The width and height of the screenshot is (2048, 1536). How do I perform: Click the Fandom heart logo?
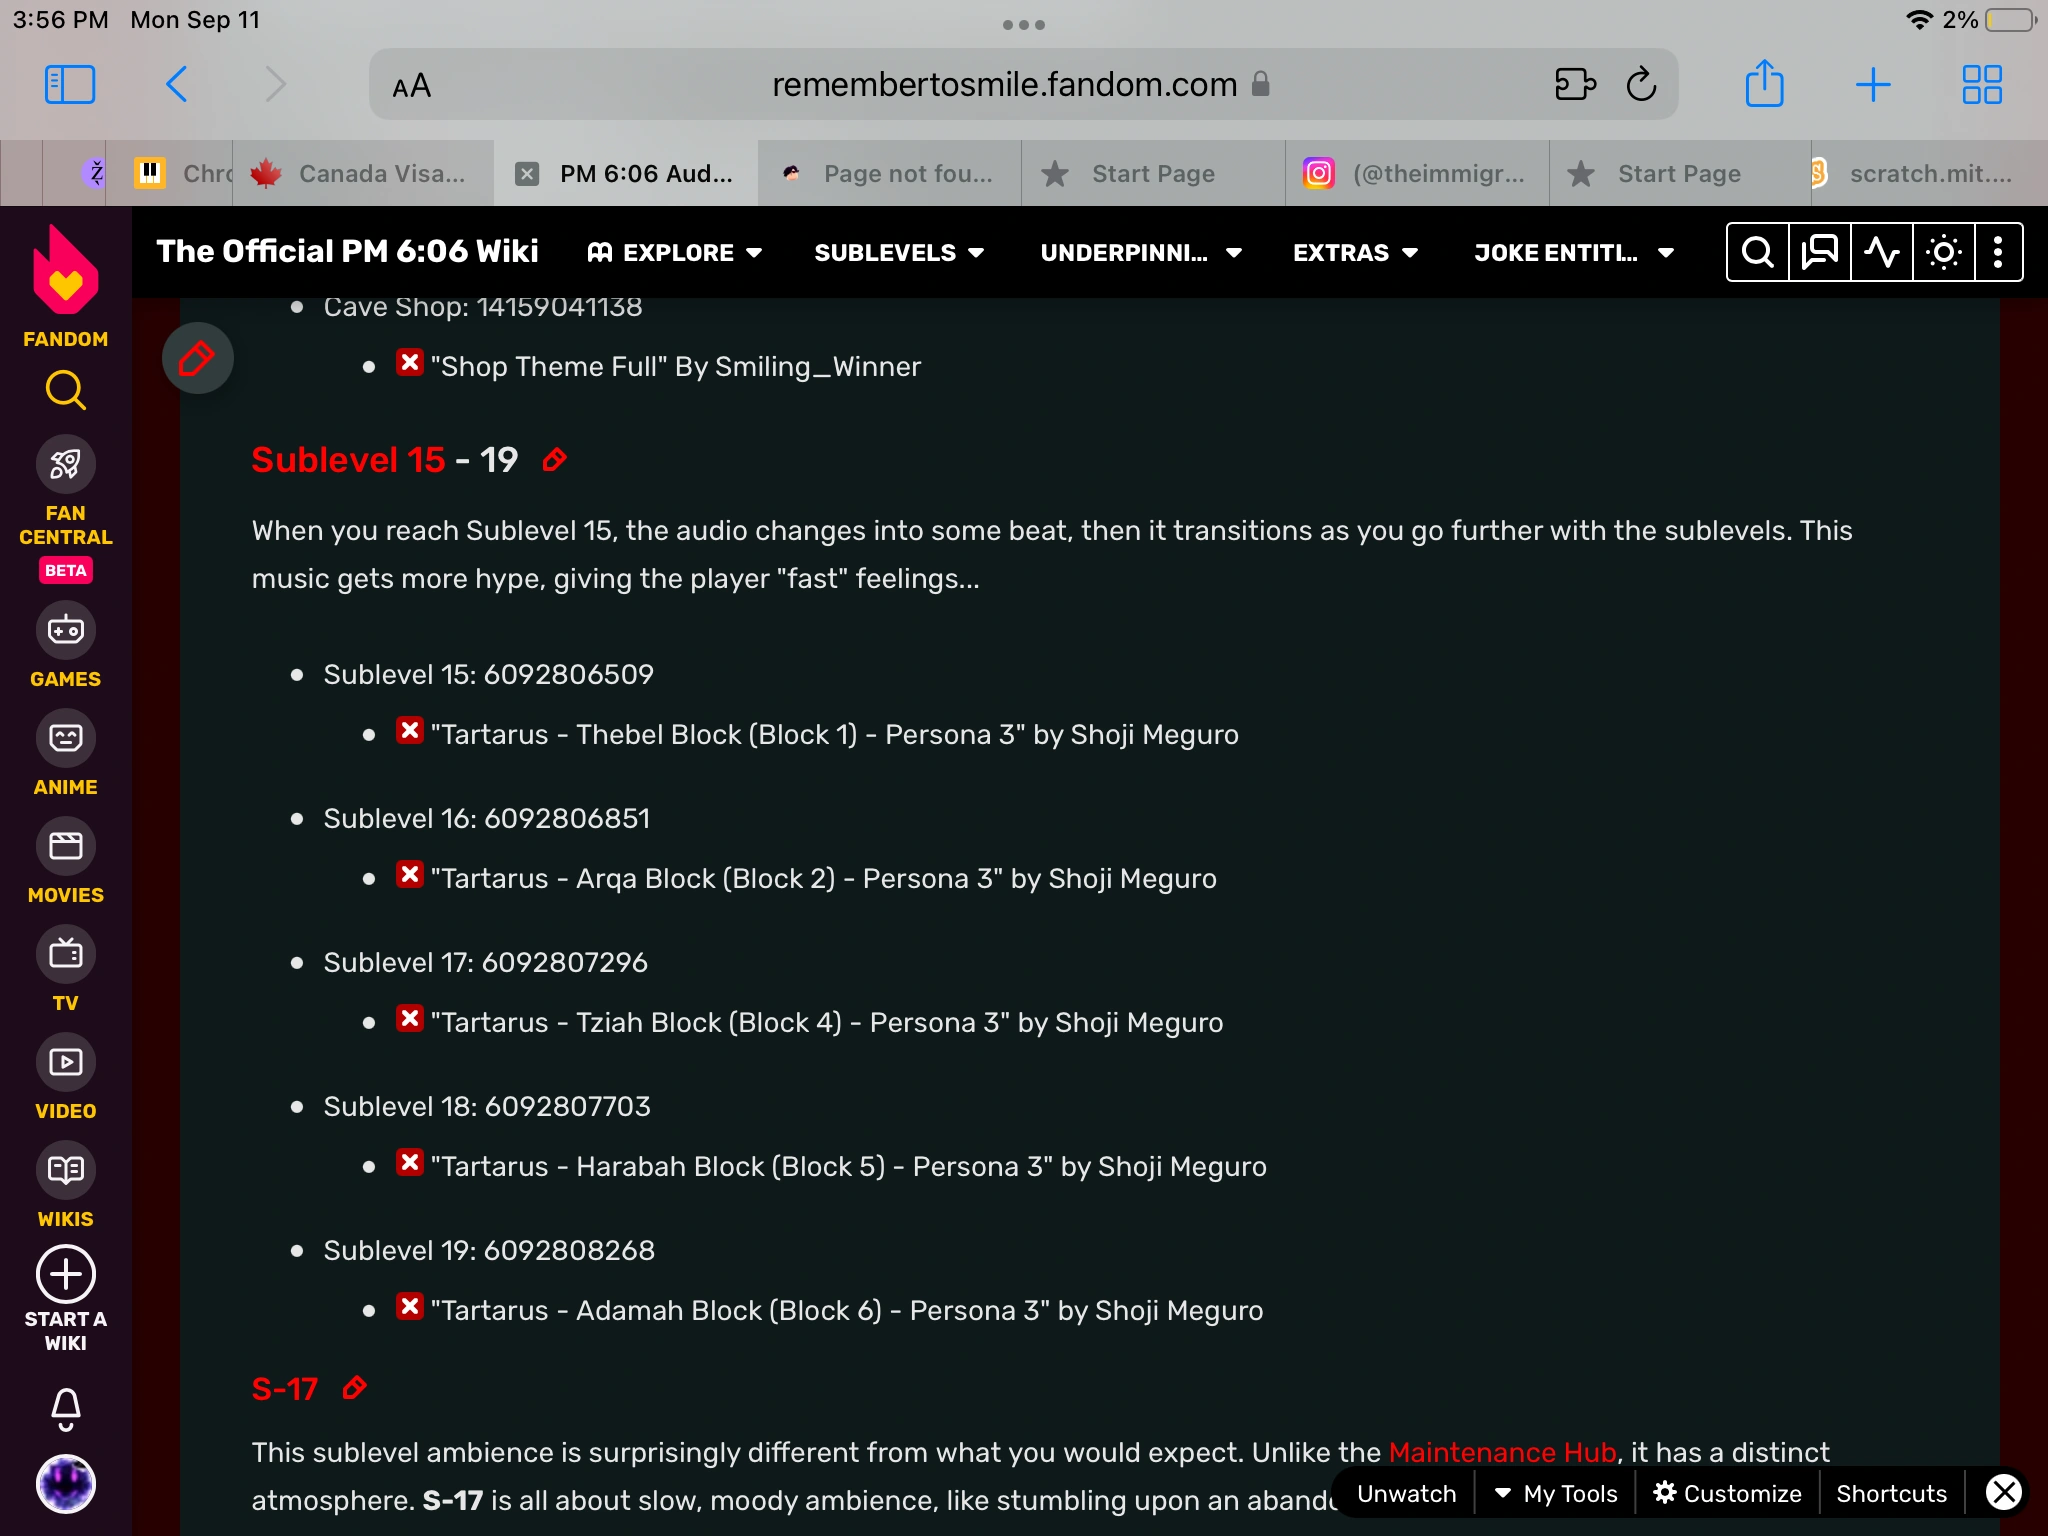[66, 271]
